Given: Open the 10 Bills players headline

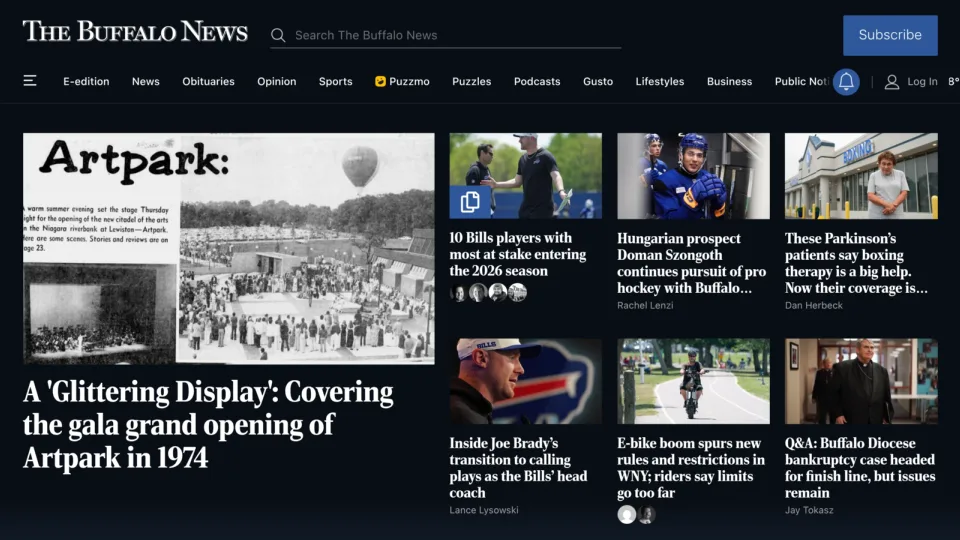Looking at the screenshot, I should [517, 254].
